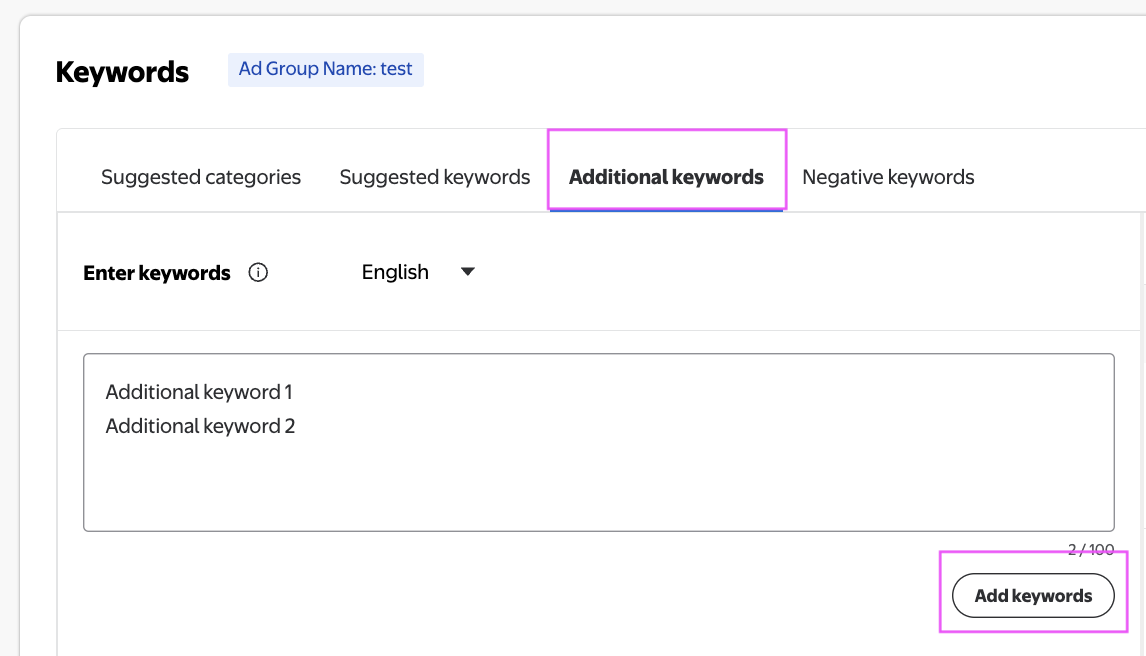Click the info icon beside Enter keywords
This screenshot has width=1146, height=656.
pos(258,272)
